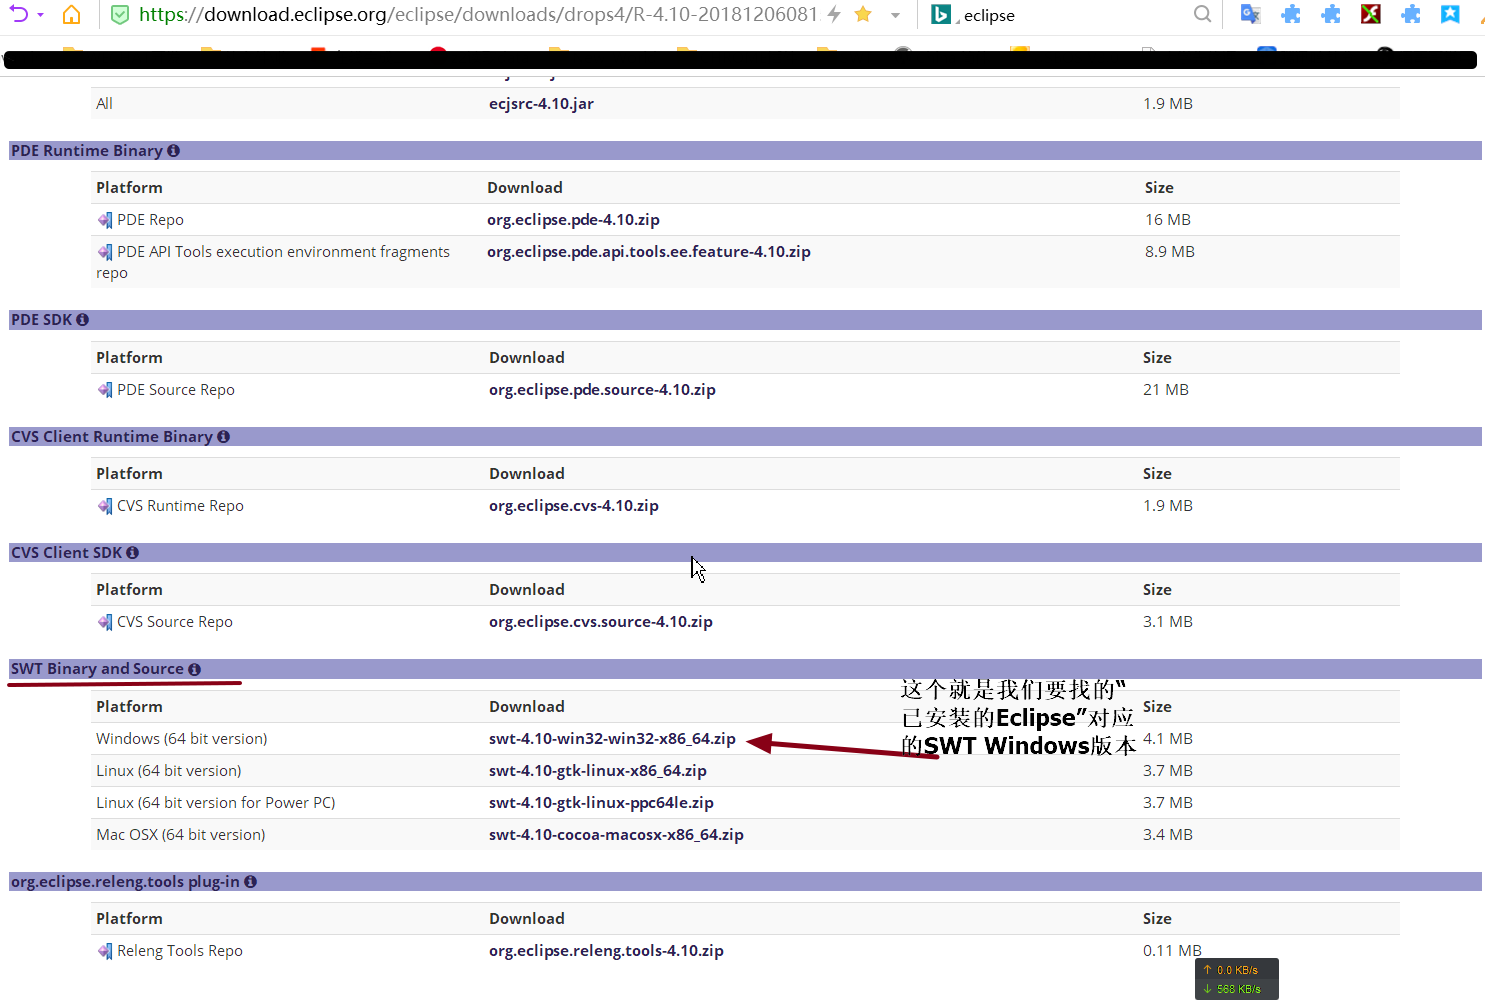Click the 'PDE Runtime Binary' section heading
This screenshot has width=1485, height=1002.
[x=87, y=150]
